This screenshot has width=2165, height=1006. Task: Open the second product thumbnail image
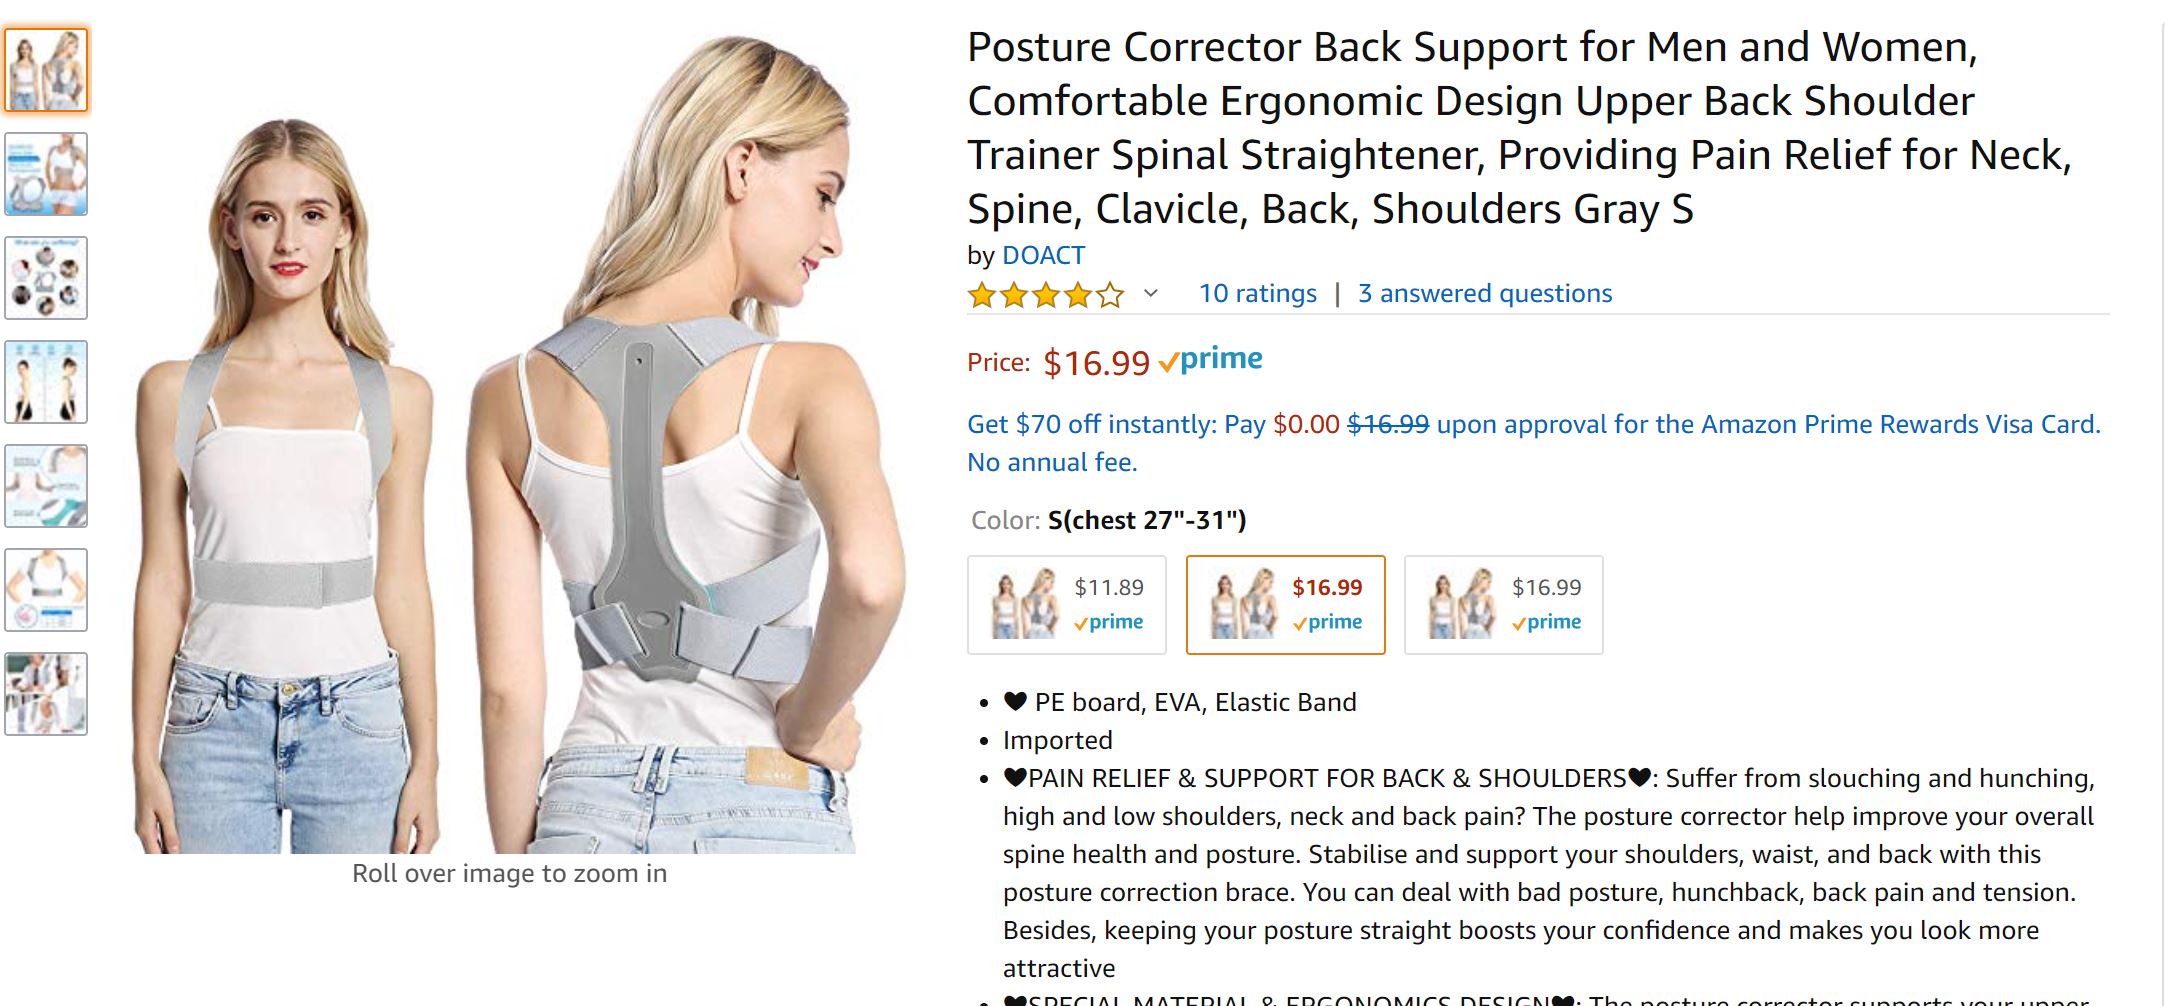[x=46, y=174]
